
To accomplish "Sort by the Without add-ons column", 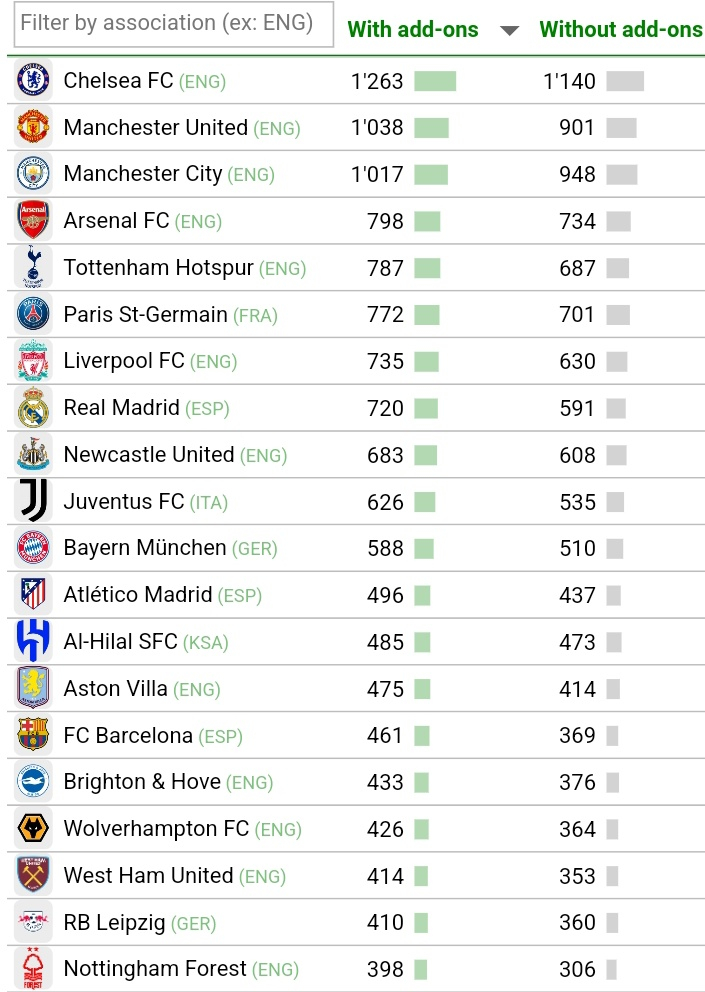I will (621, 30).
